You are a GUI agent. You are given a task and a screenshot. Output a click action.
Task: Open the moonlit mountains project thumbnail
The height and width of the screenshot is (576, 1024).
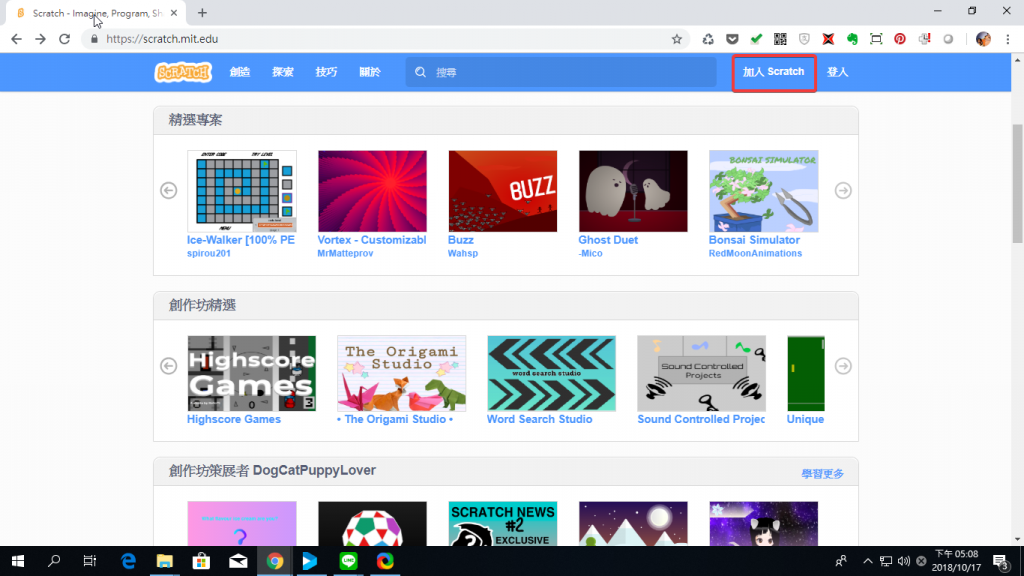tap(633, 524)
